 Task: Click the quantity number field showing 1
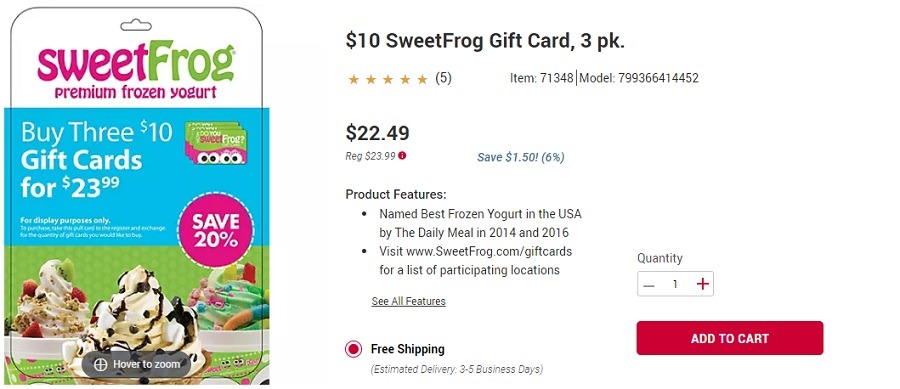click(x=676, y=284)
